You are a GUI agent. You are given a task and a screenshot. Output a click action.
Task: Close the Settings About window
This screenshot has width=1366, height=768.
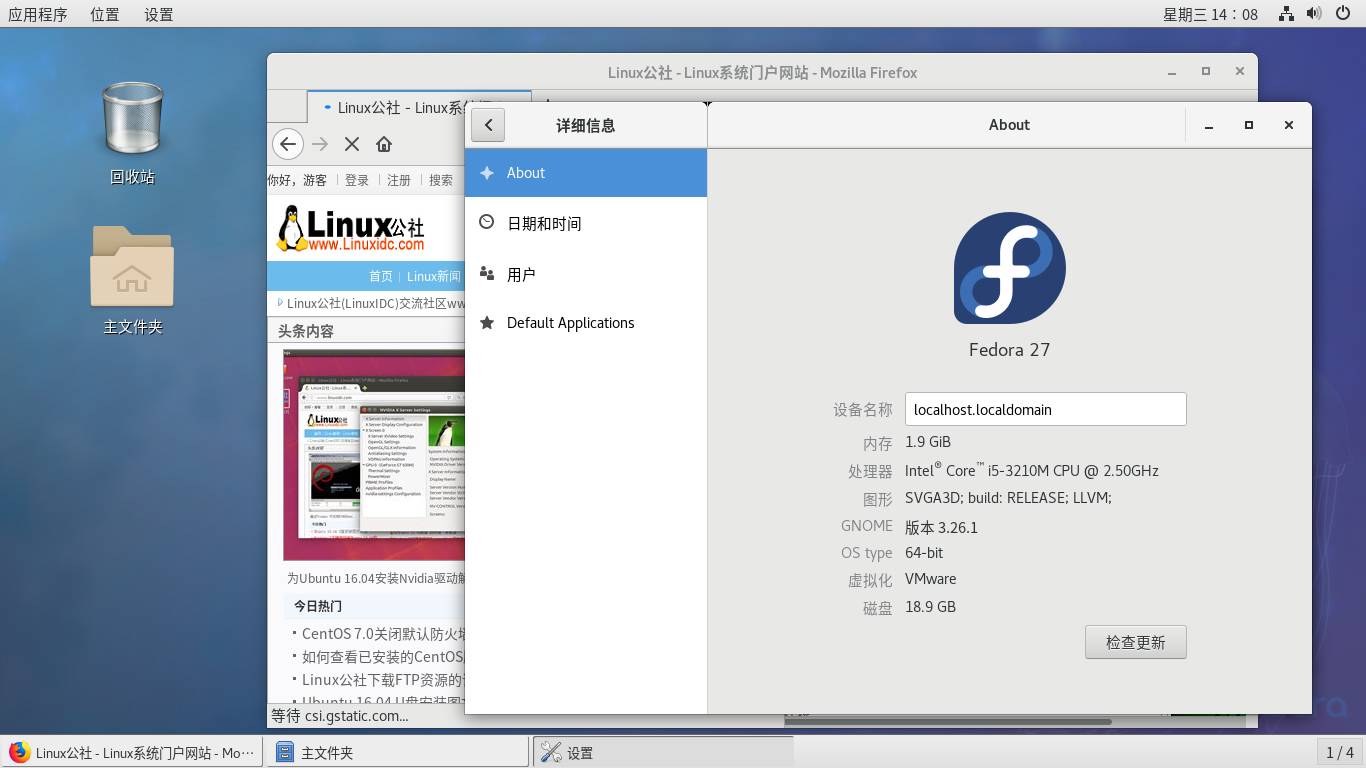[1289, 125]
